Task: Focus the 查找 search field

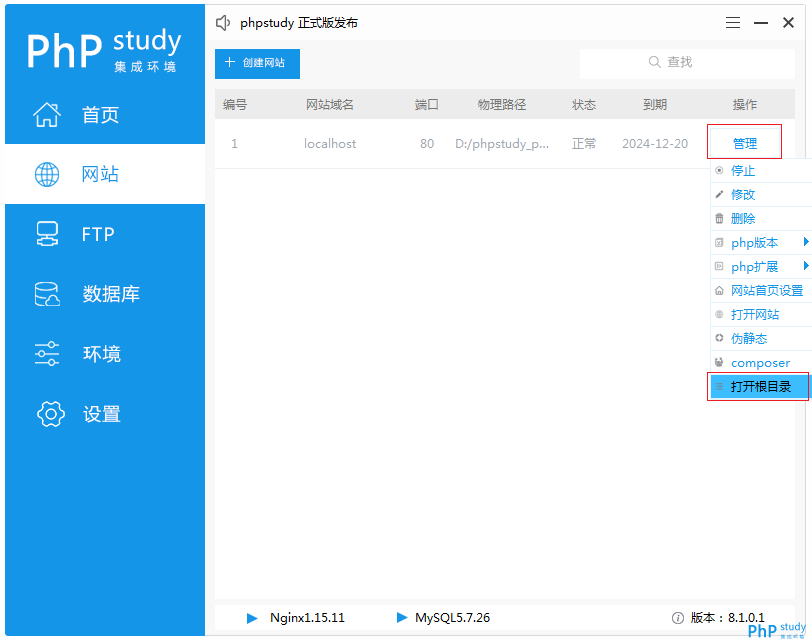Action: 687,64
